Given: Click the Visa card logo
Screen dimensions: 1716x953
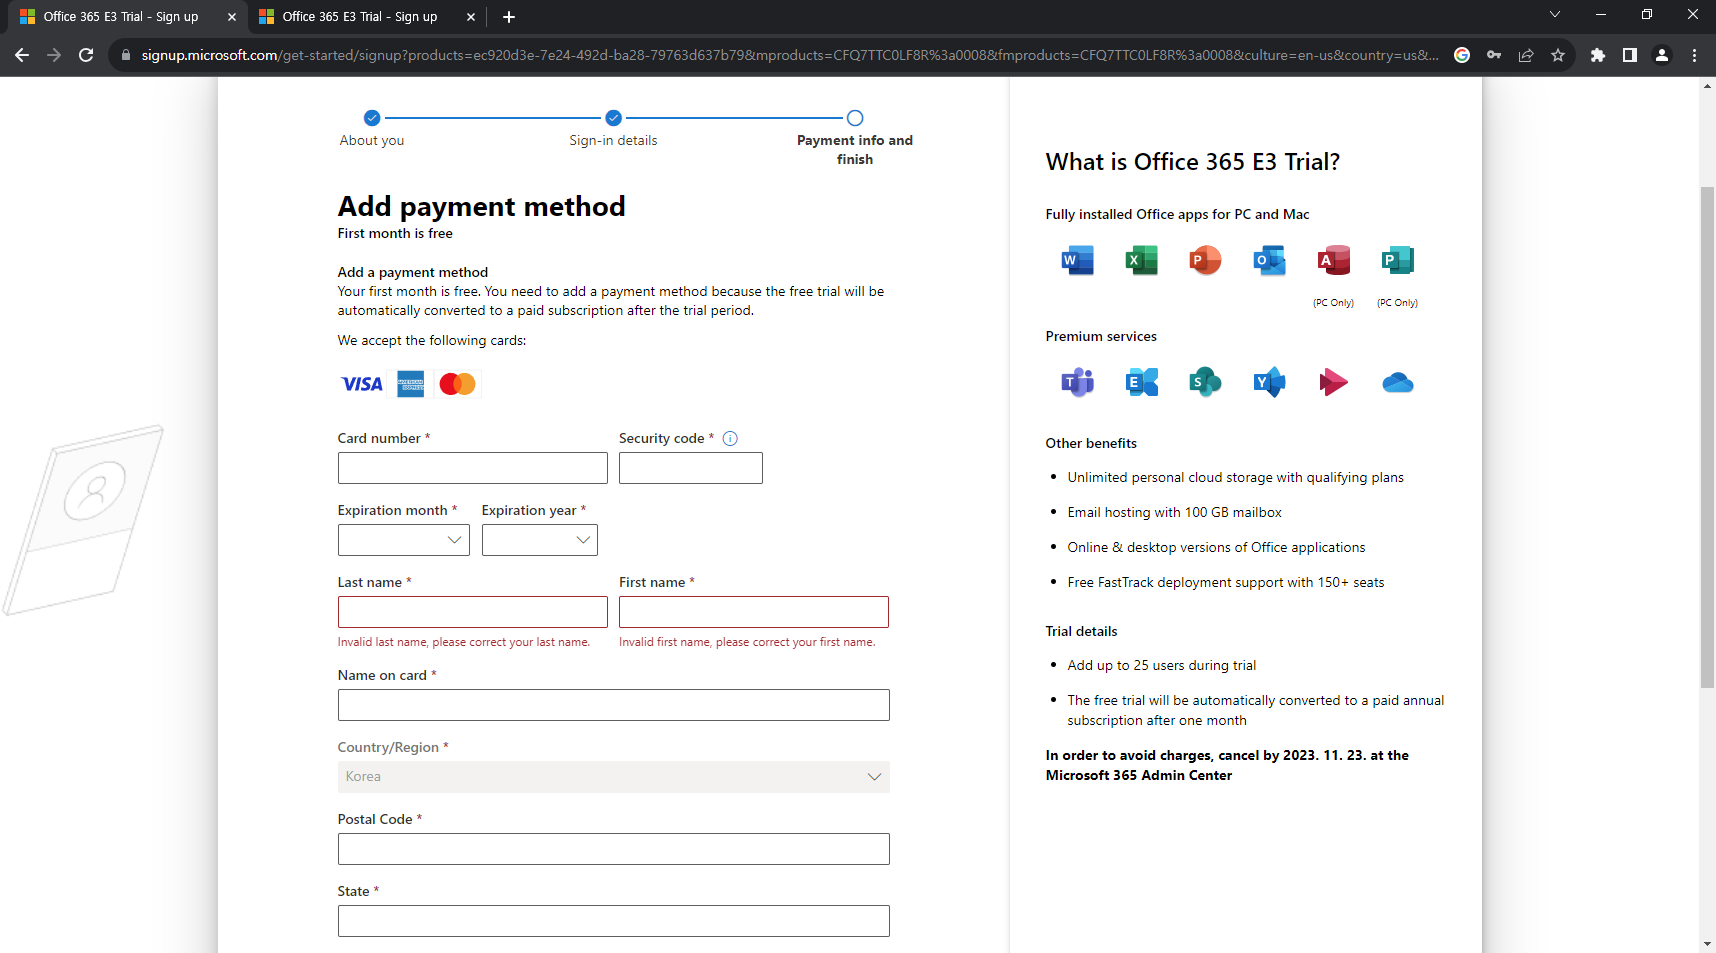Looking at the screenshot, I should pyautogui.click(x=362, y=384).
